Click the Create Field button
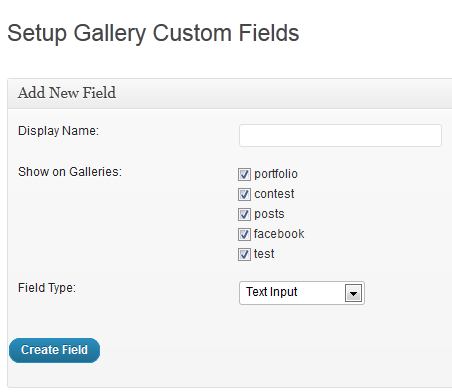 54,350
